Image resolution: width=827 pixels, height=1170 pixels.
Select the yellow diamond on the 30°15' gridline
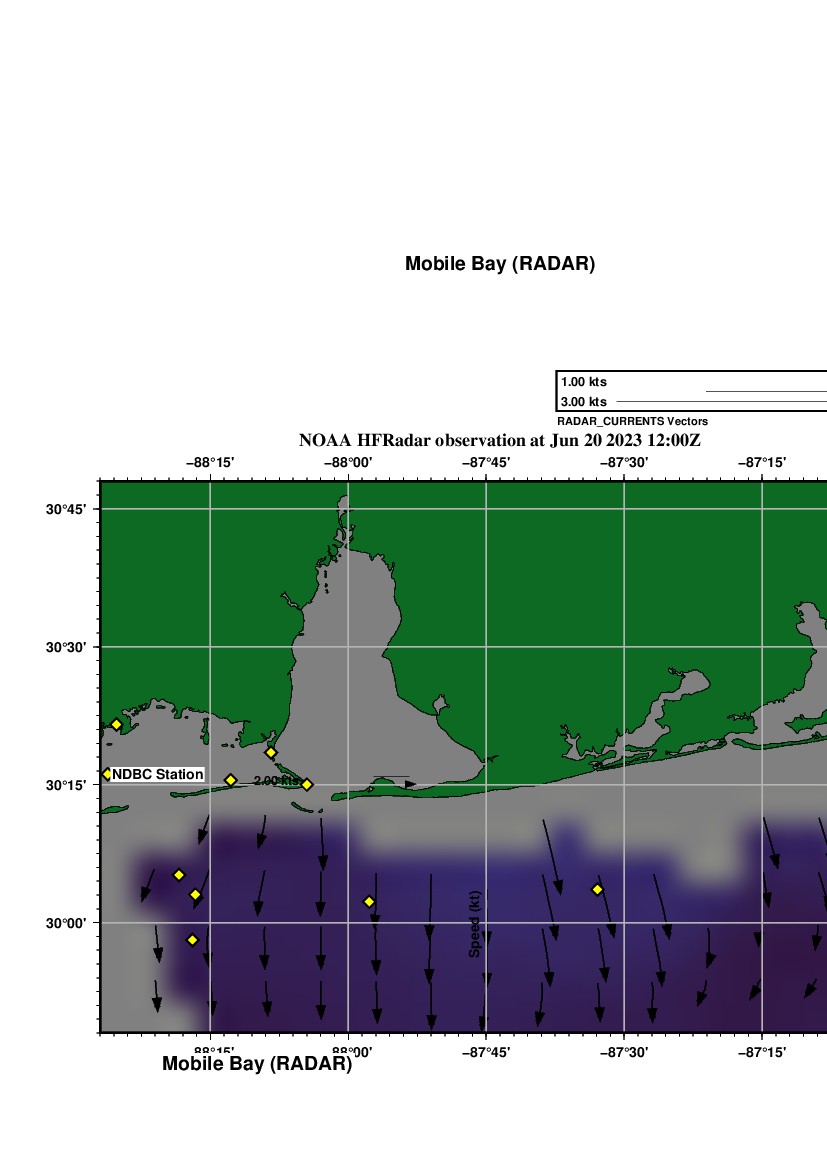tap(307, 785)
